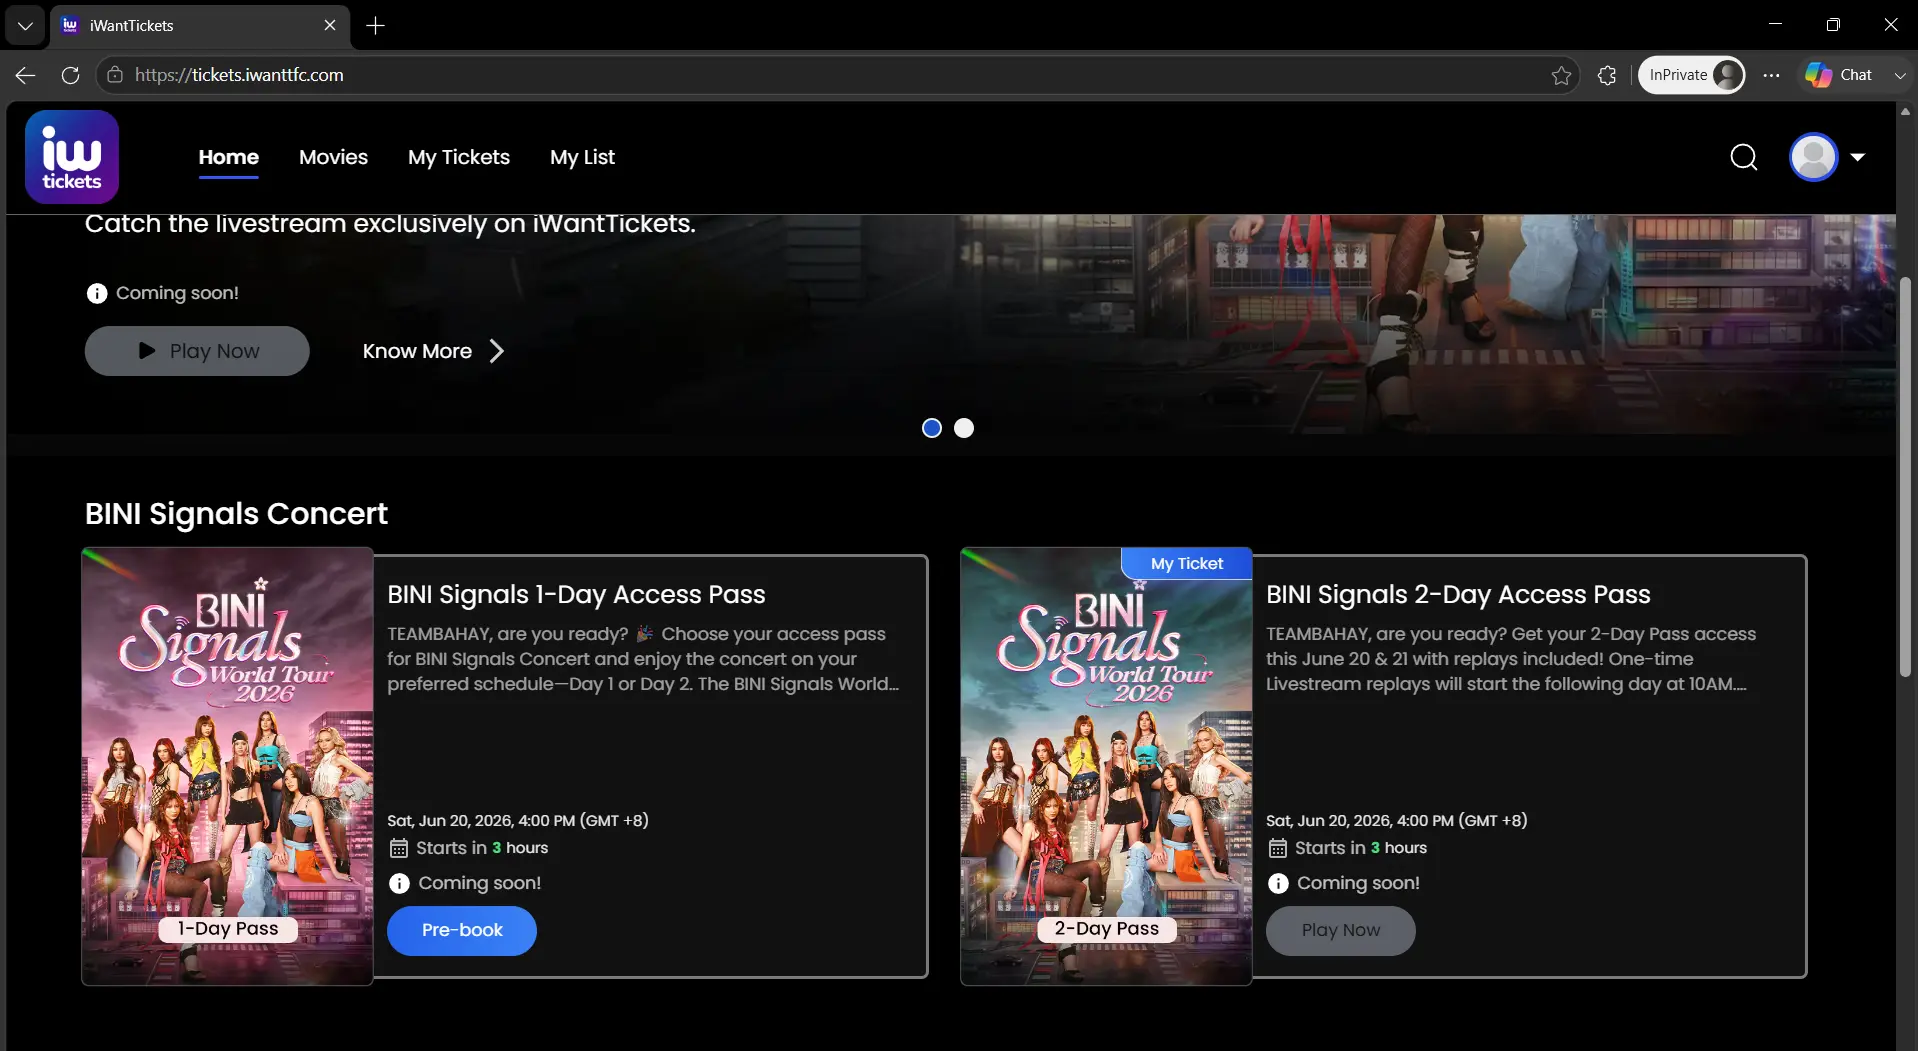Expand the Chat dropdown chevron
Viewport: 1918px width, 1051px height.
pyautogui.click(x=1900, y=75)
